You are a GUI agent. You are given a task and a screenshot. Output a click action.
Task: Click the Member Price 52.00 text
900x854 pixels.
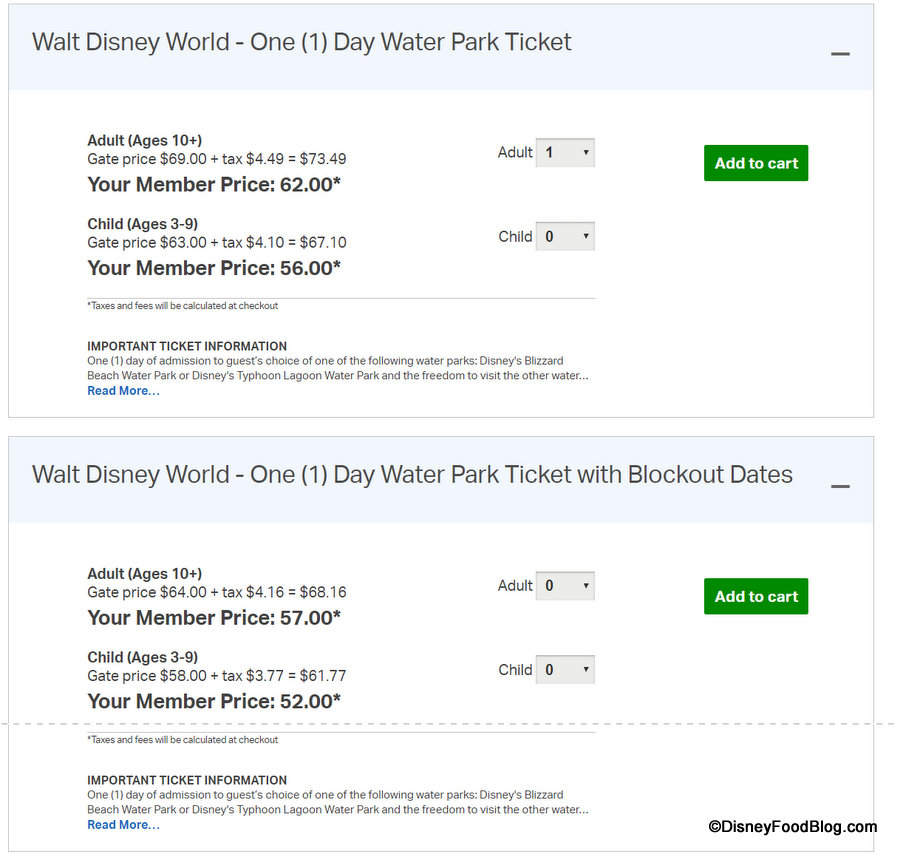[x=214, y=701]
